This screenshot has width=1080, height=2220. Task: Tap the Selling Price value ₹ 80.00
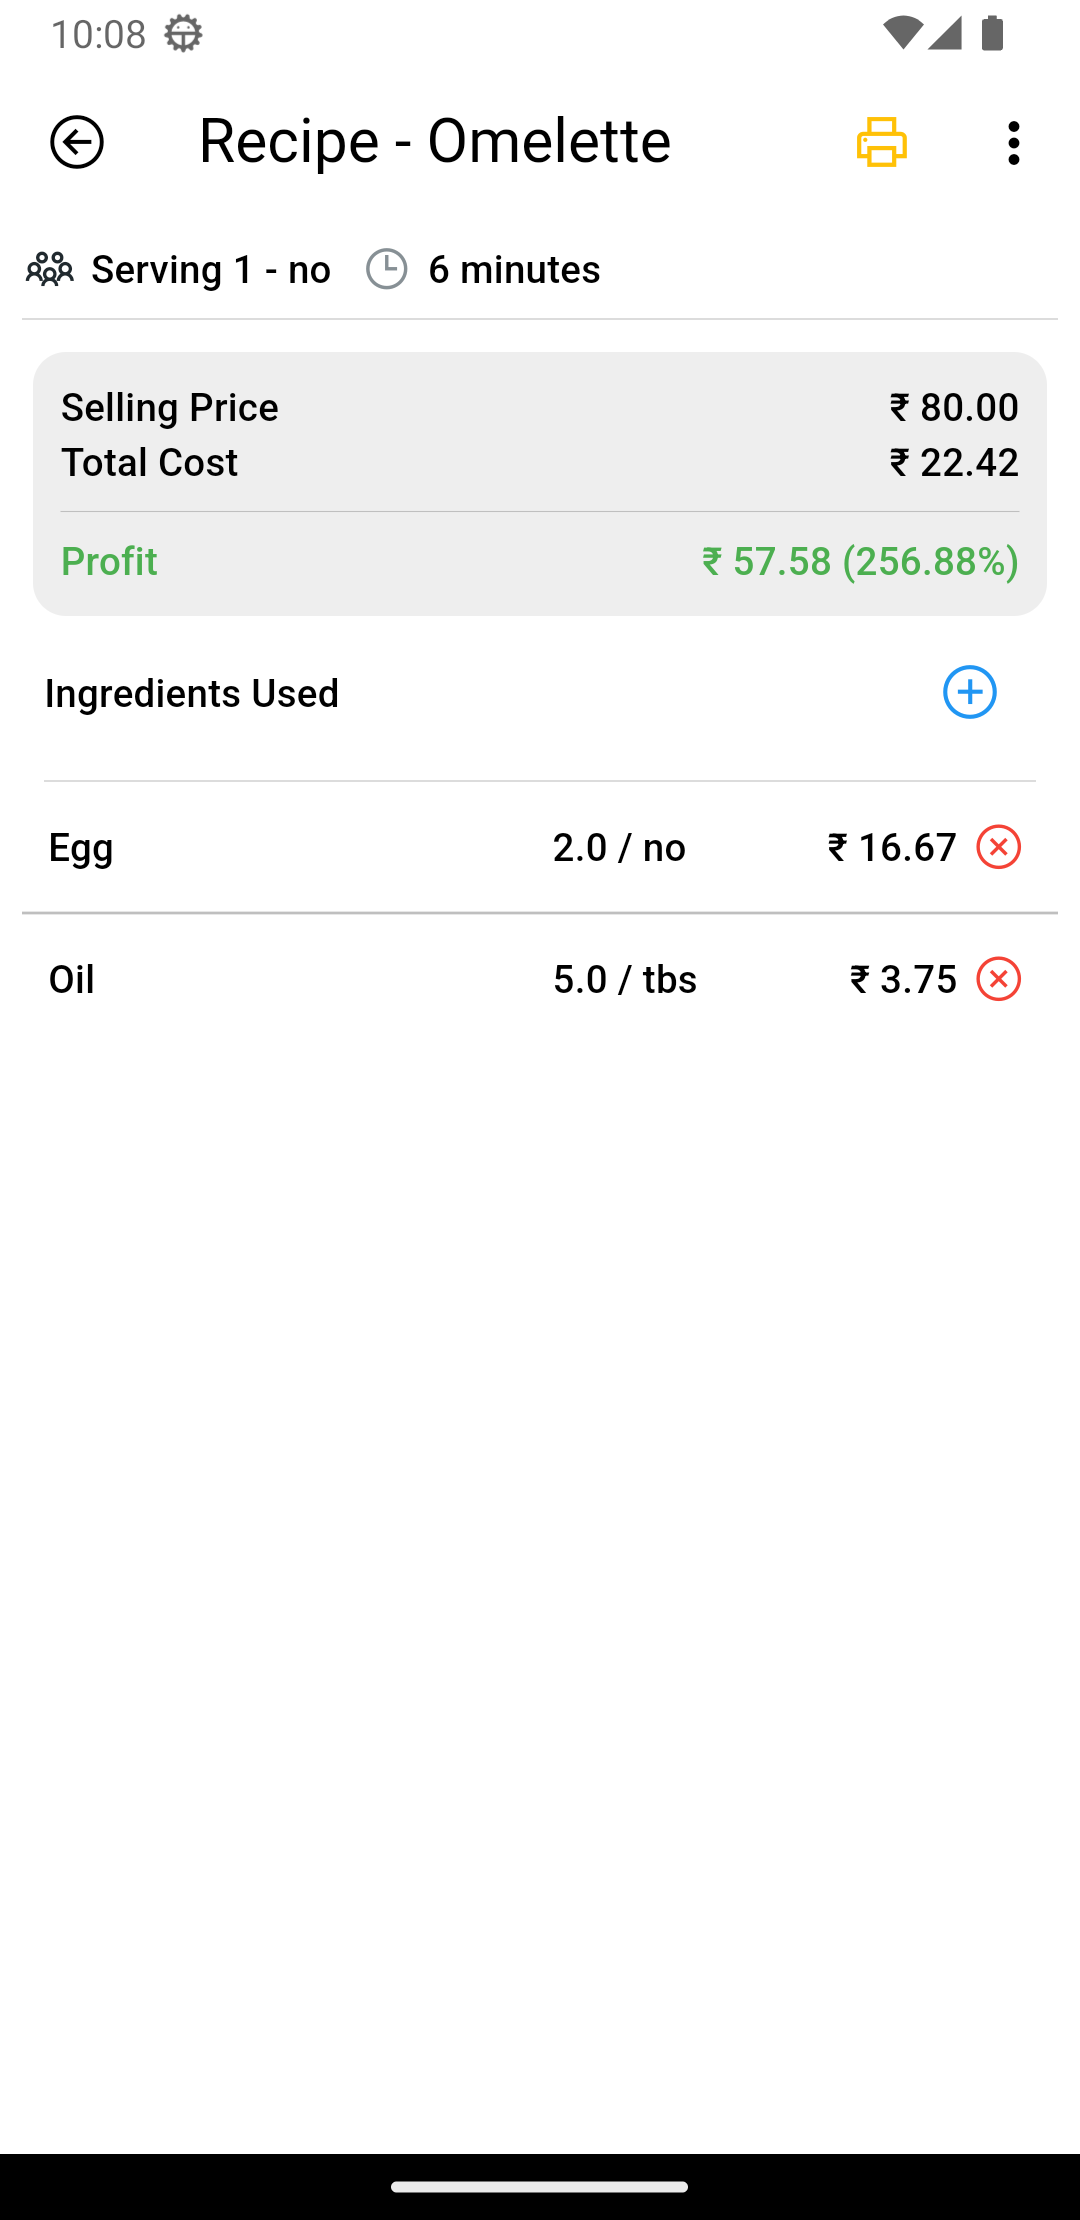[x=954, y=407]
